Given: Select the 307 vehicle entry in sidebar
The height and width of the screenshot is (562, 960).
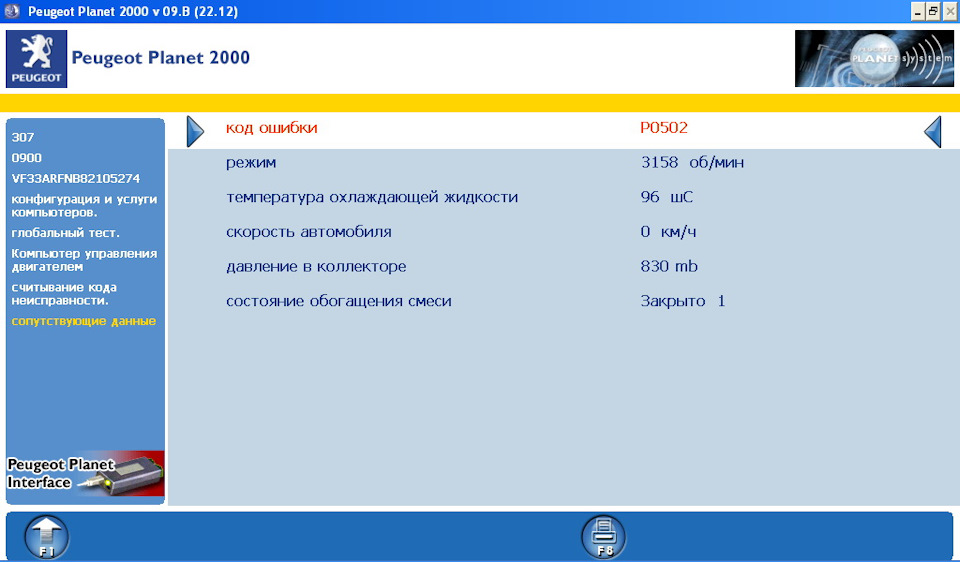Looking at the screenshot, I should (23, 137).
